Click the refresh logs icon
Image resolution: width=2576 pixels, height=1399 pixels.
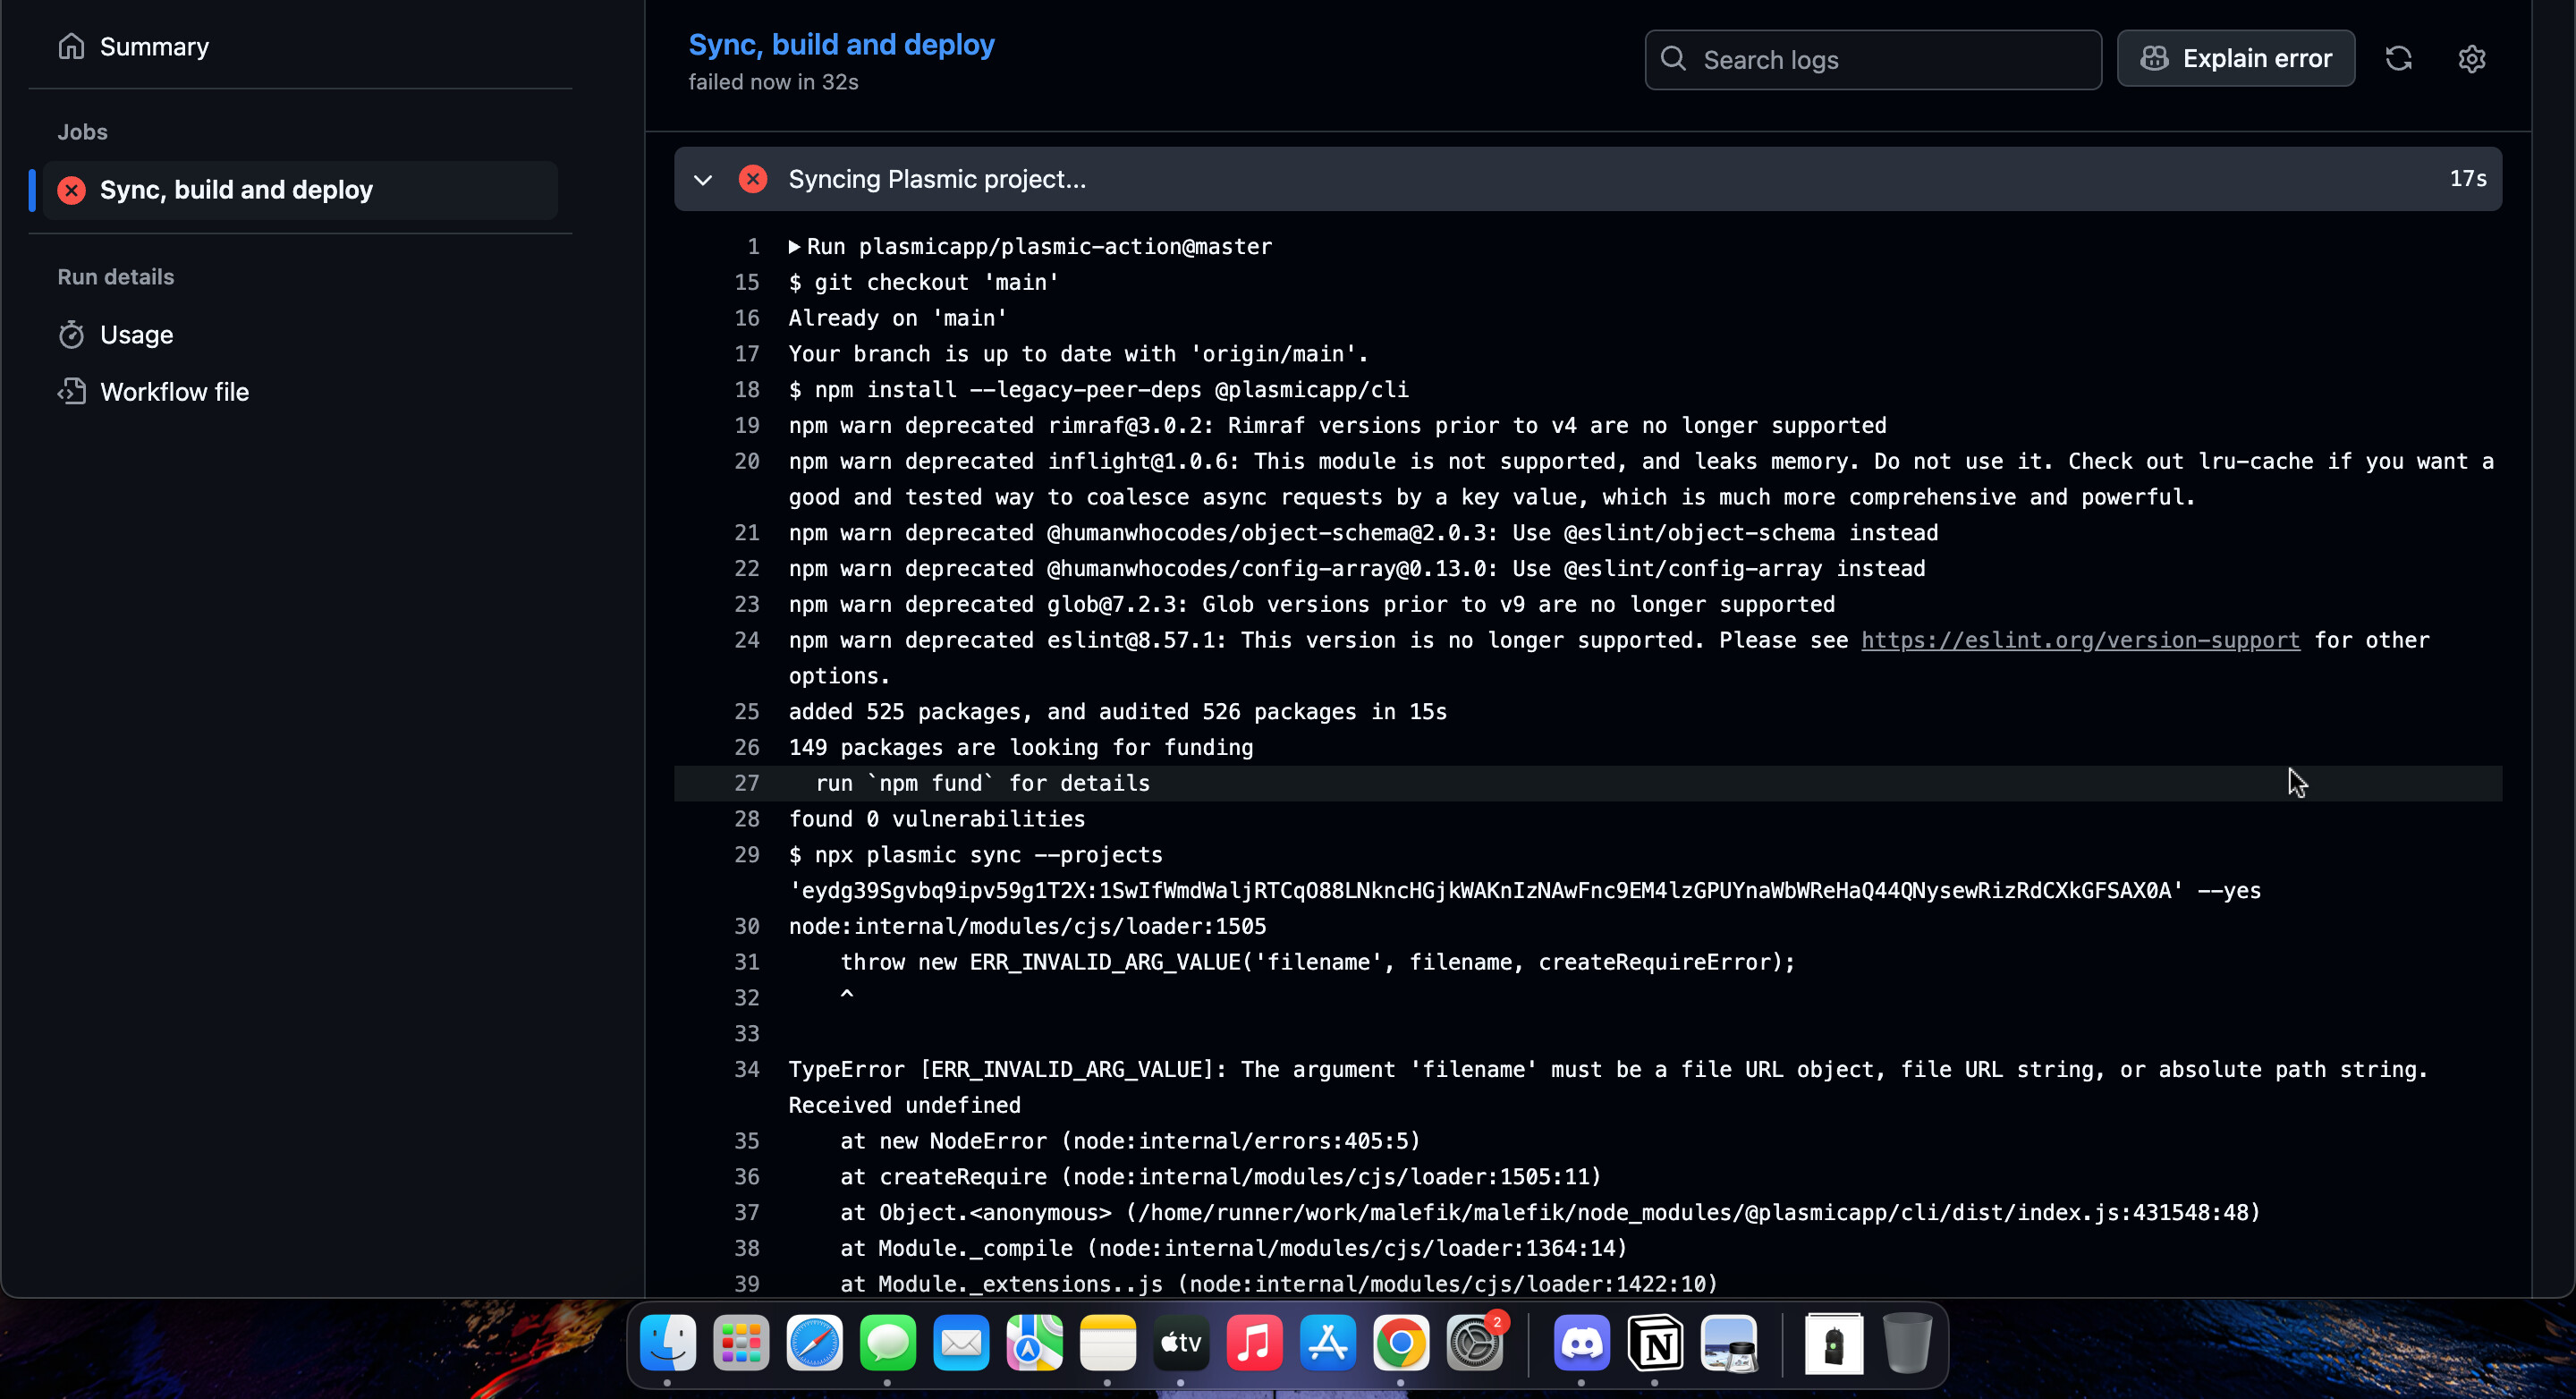(x=2398, y=59)
